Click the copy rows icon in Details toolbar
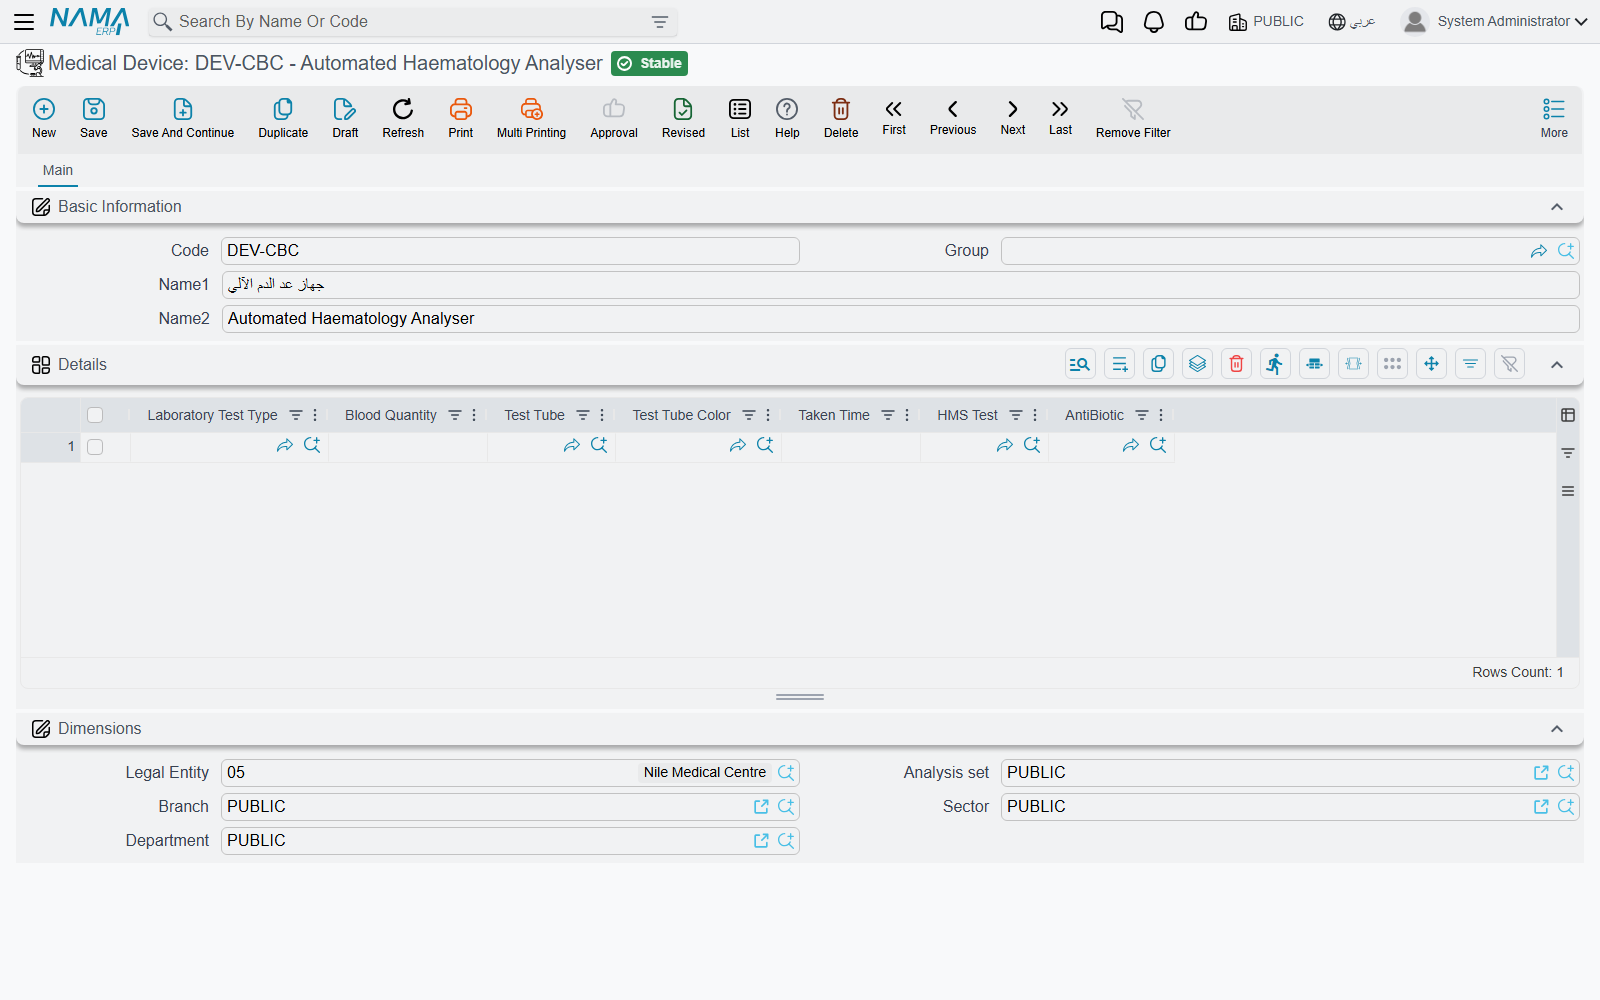The width and height of the screenshot is (1600, 1000). click(x=1159, y=364)
